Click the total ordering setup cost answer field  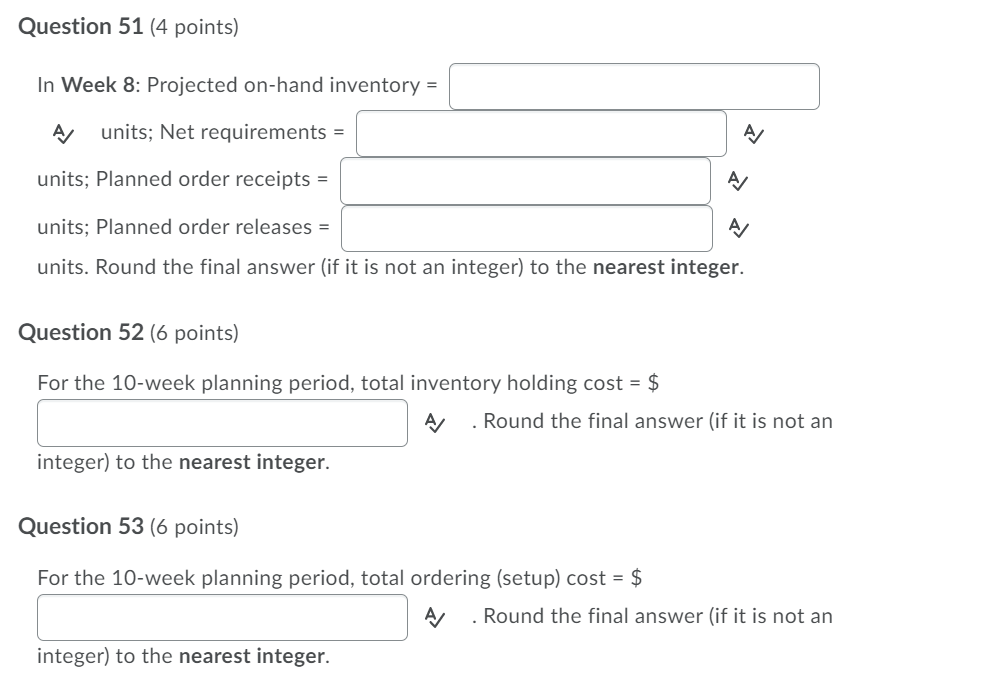pyautogui.click(x=222, y=615)
